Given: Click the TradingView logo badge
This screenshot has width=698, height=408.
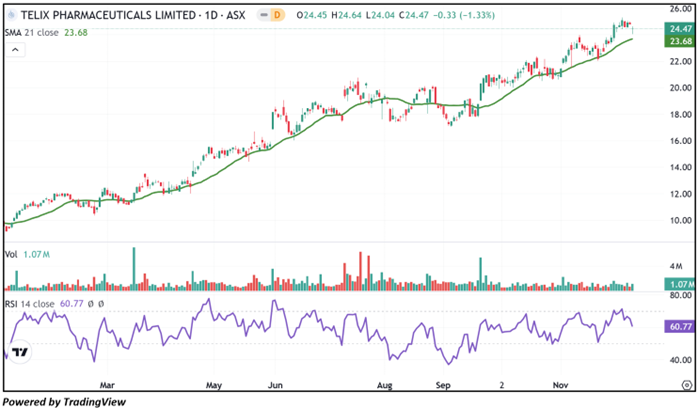Looking at the screenshot, I should (19, 352).
